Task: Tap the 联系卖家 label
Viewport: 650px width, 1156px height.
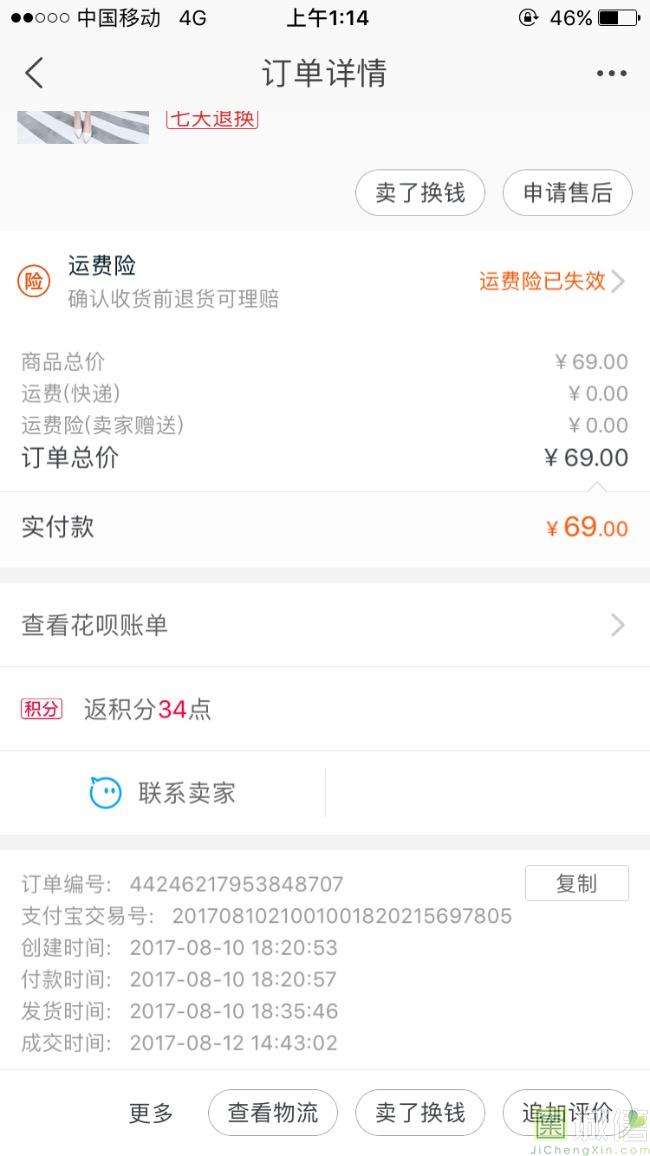Action: point(187,793)
